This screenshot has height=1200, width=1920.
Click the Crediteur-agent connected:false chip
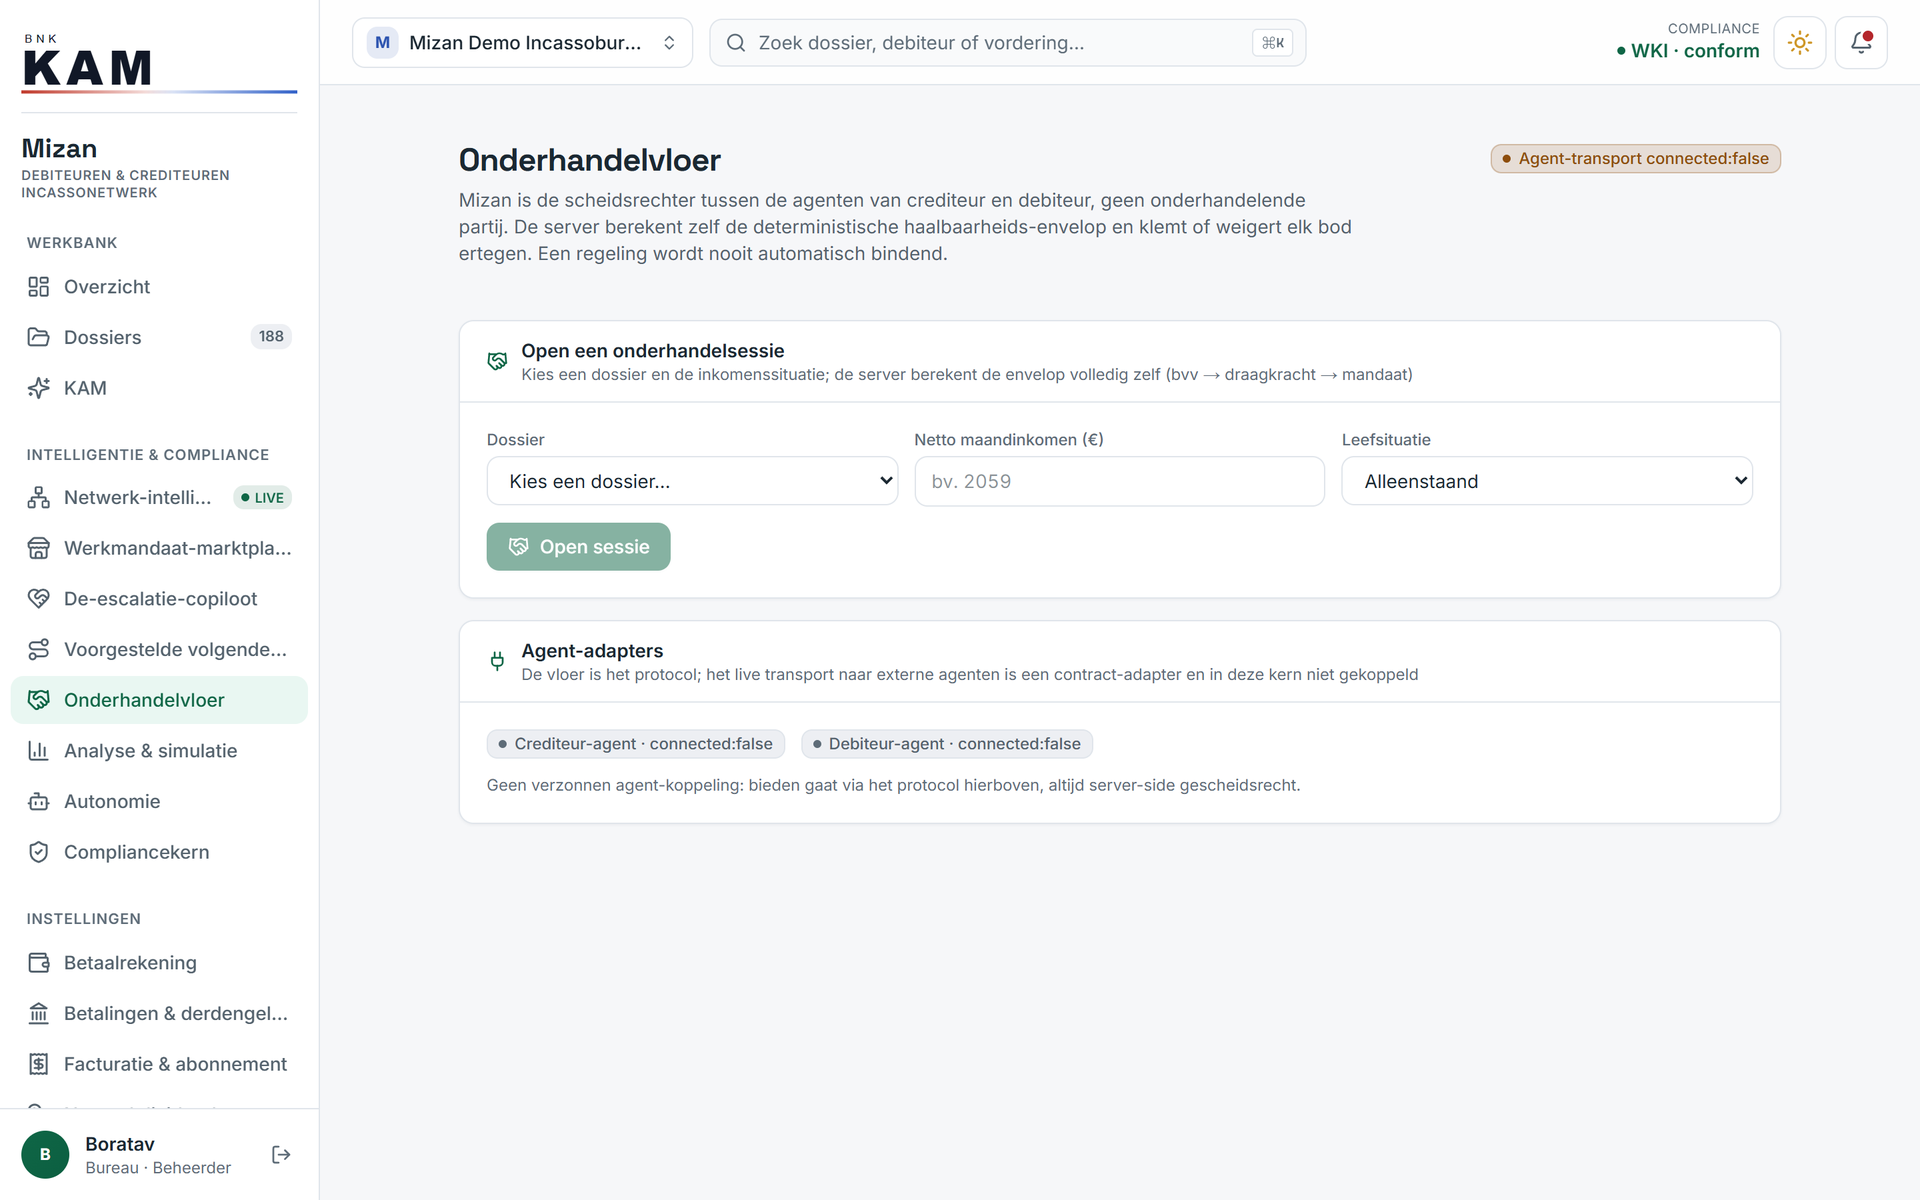click(635, 744)
